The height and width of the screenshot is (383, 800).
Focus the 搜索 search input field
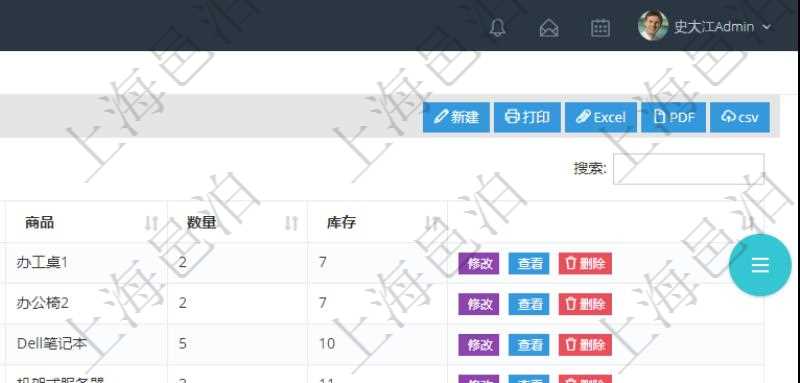click(x=688, y=169)
